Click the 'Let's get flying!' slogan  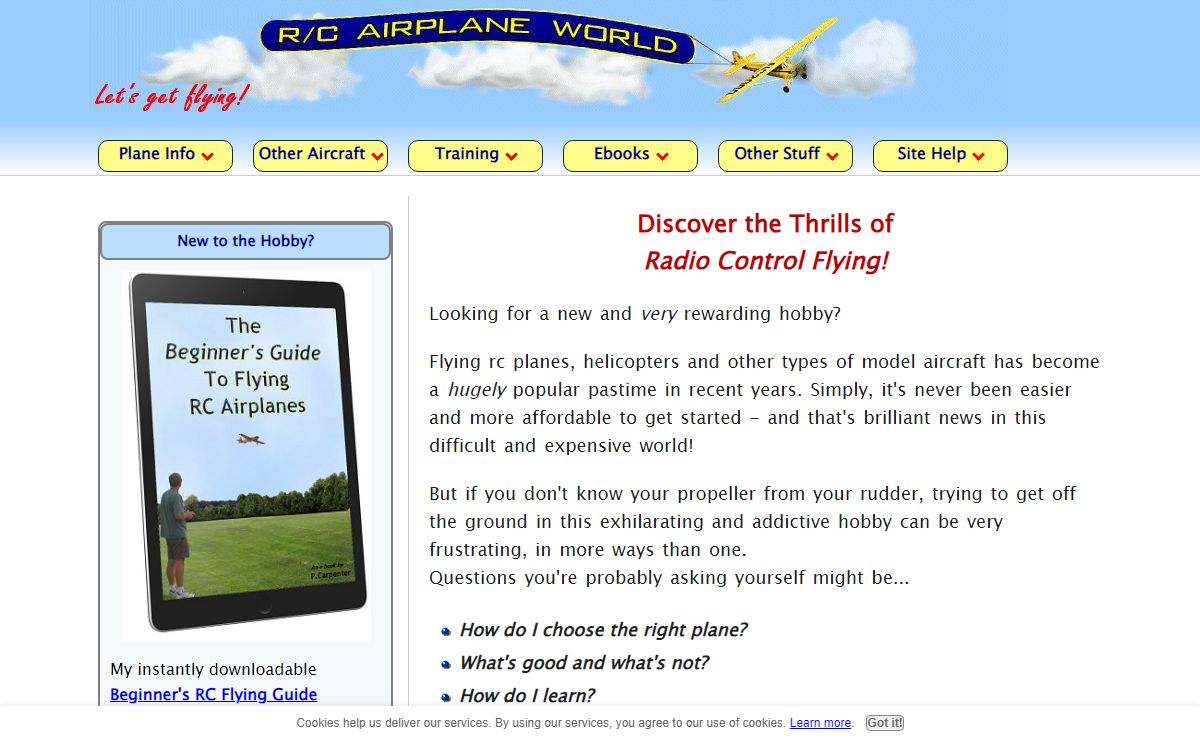tap(171, 96)
